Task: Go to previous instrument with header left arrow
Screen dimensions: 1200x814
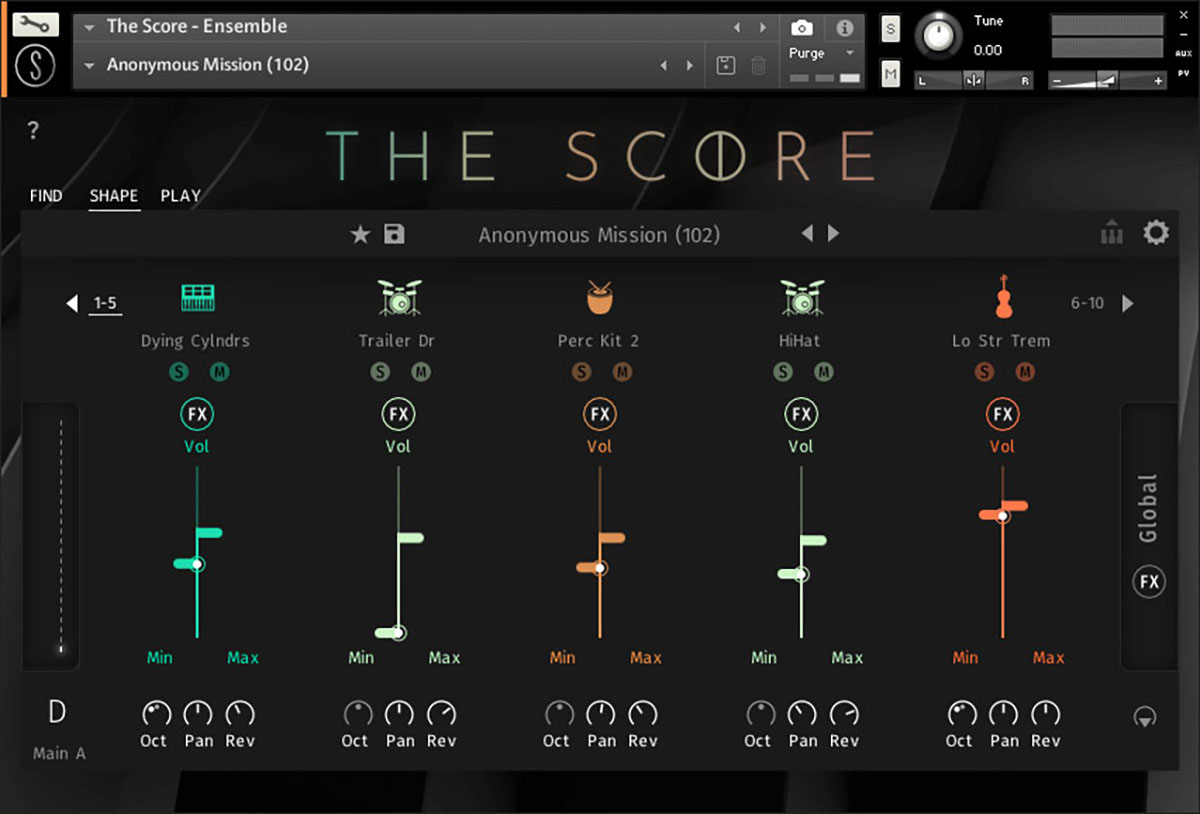Action: [x=738, y=28]
